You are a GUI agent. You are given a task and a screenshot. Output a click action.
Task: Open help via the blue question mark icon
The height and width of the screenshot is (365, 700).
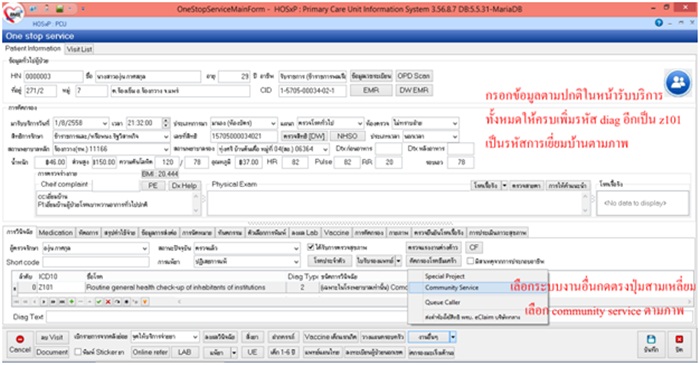[x=658, y=23]
